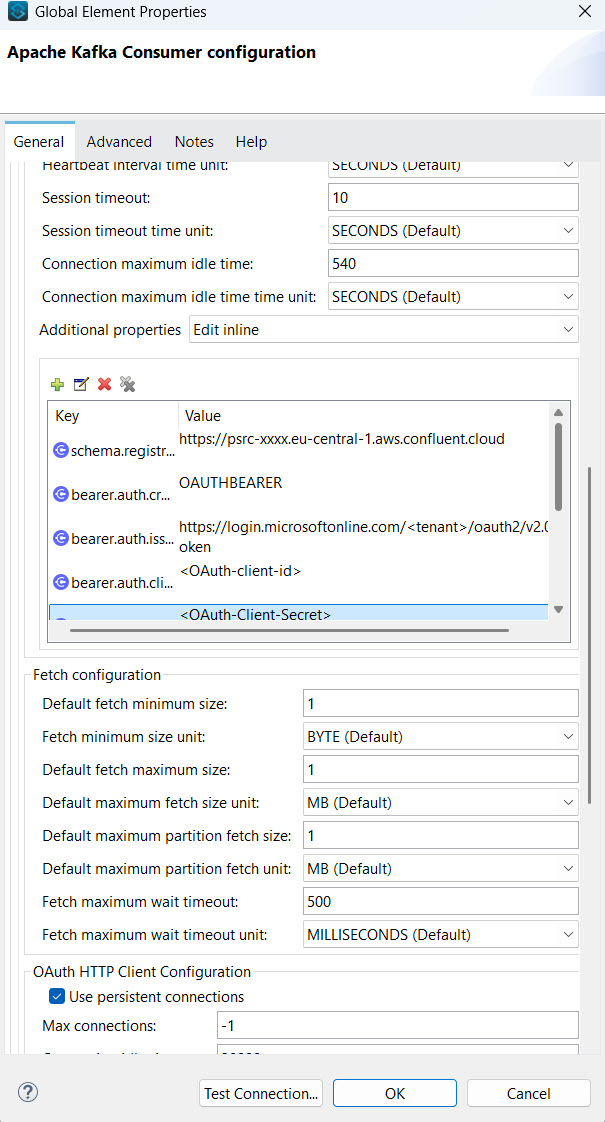This screenshot has width=605, height=1122.
Task: Click the bearer.auth.cli... key row icon
Action: click(x=61, y=582)
